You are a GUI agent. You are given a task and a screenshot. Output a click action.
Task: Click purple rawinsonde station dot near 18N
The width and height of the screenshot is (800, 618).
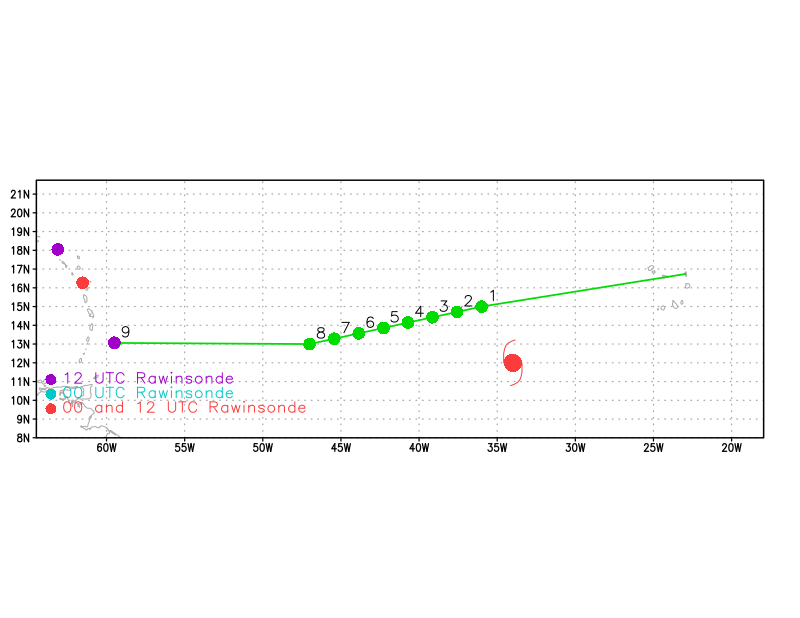(x=58, y=250)
